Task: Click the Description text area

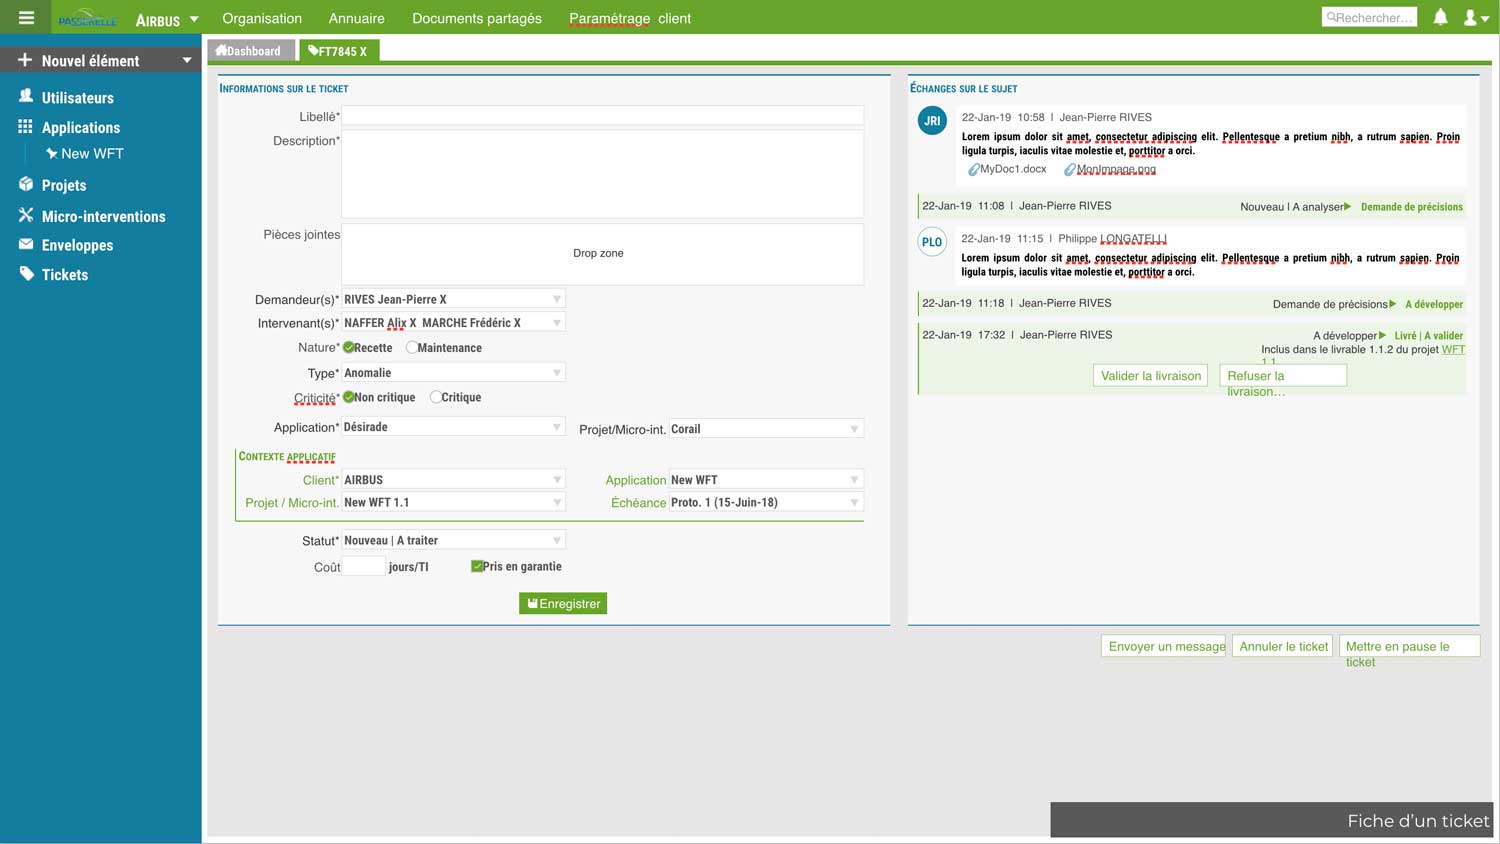Action: pos(602,174)
